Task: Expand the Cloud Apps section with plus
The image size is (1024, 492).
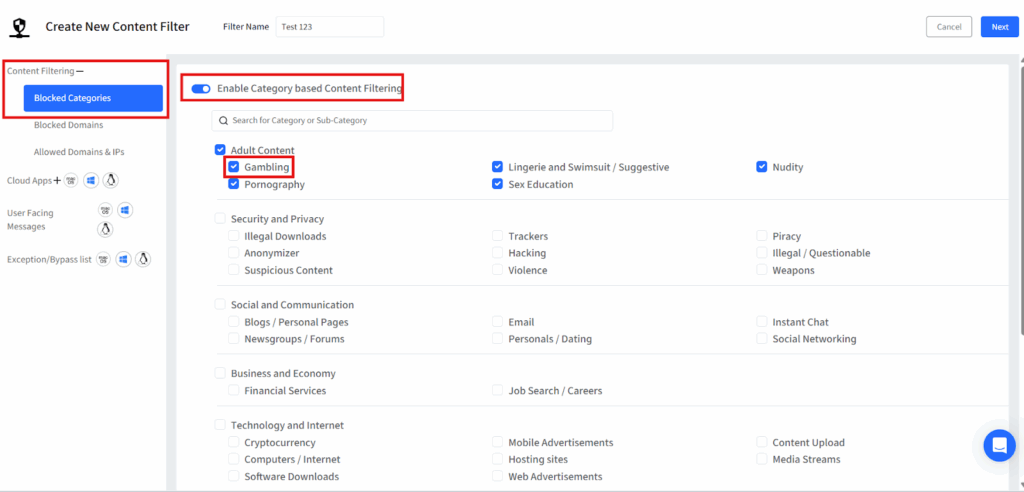Action: (57, 180)
